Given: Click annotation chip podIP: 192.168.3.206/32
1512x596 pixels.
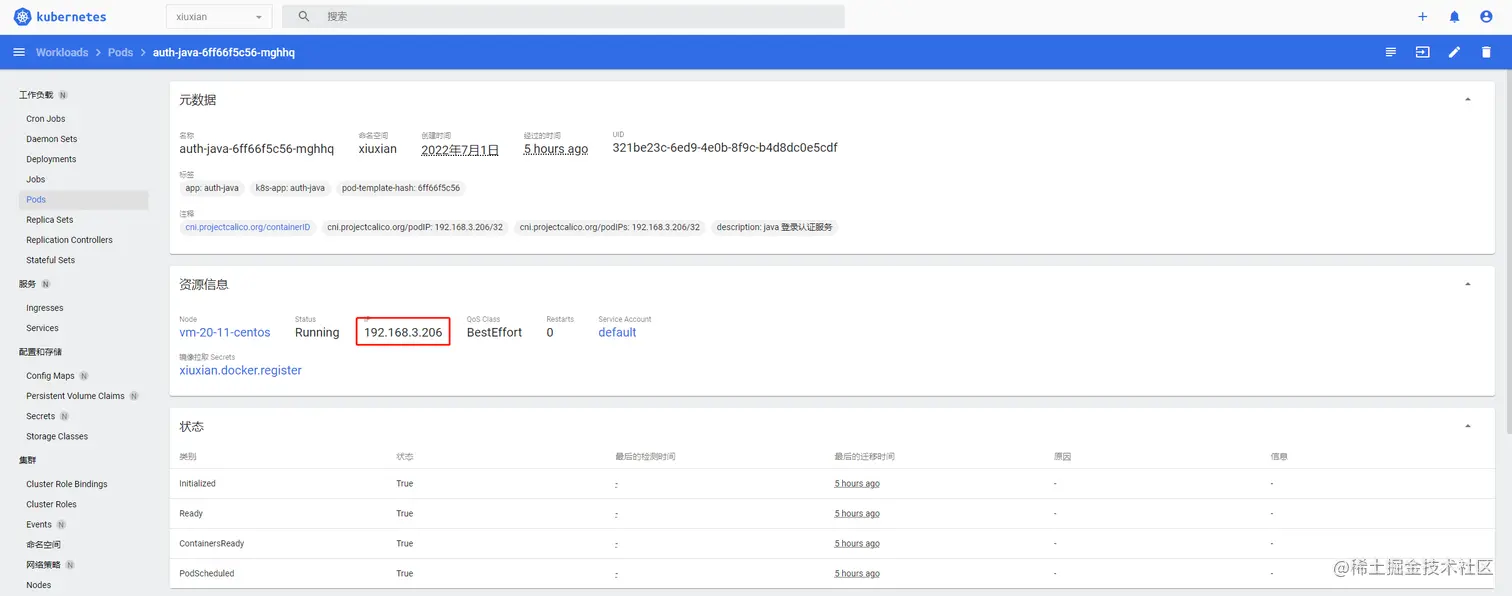Looking at the screenshot, I should [x=415, y=227].
